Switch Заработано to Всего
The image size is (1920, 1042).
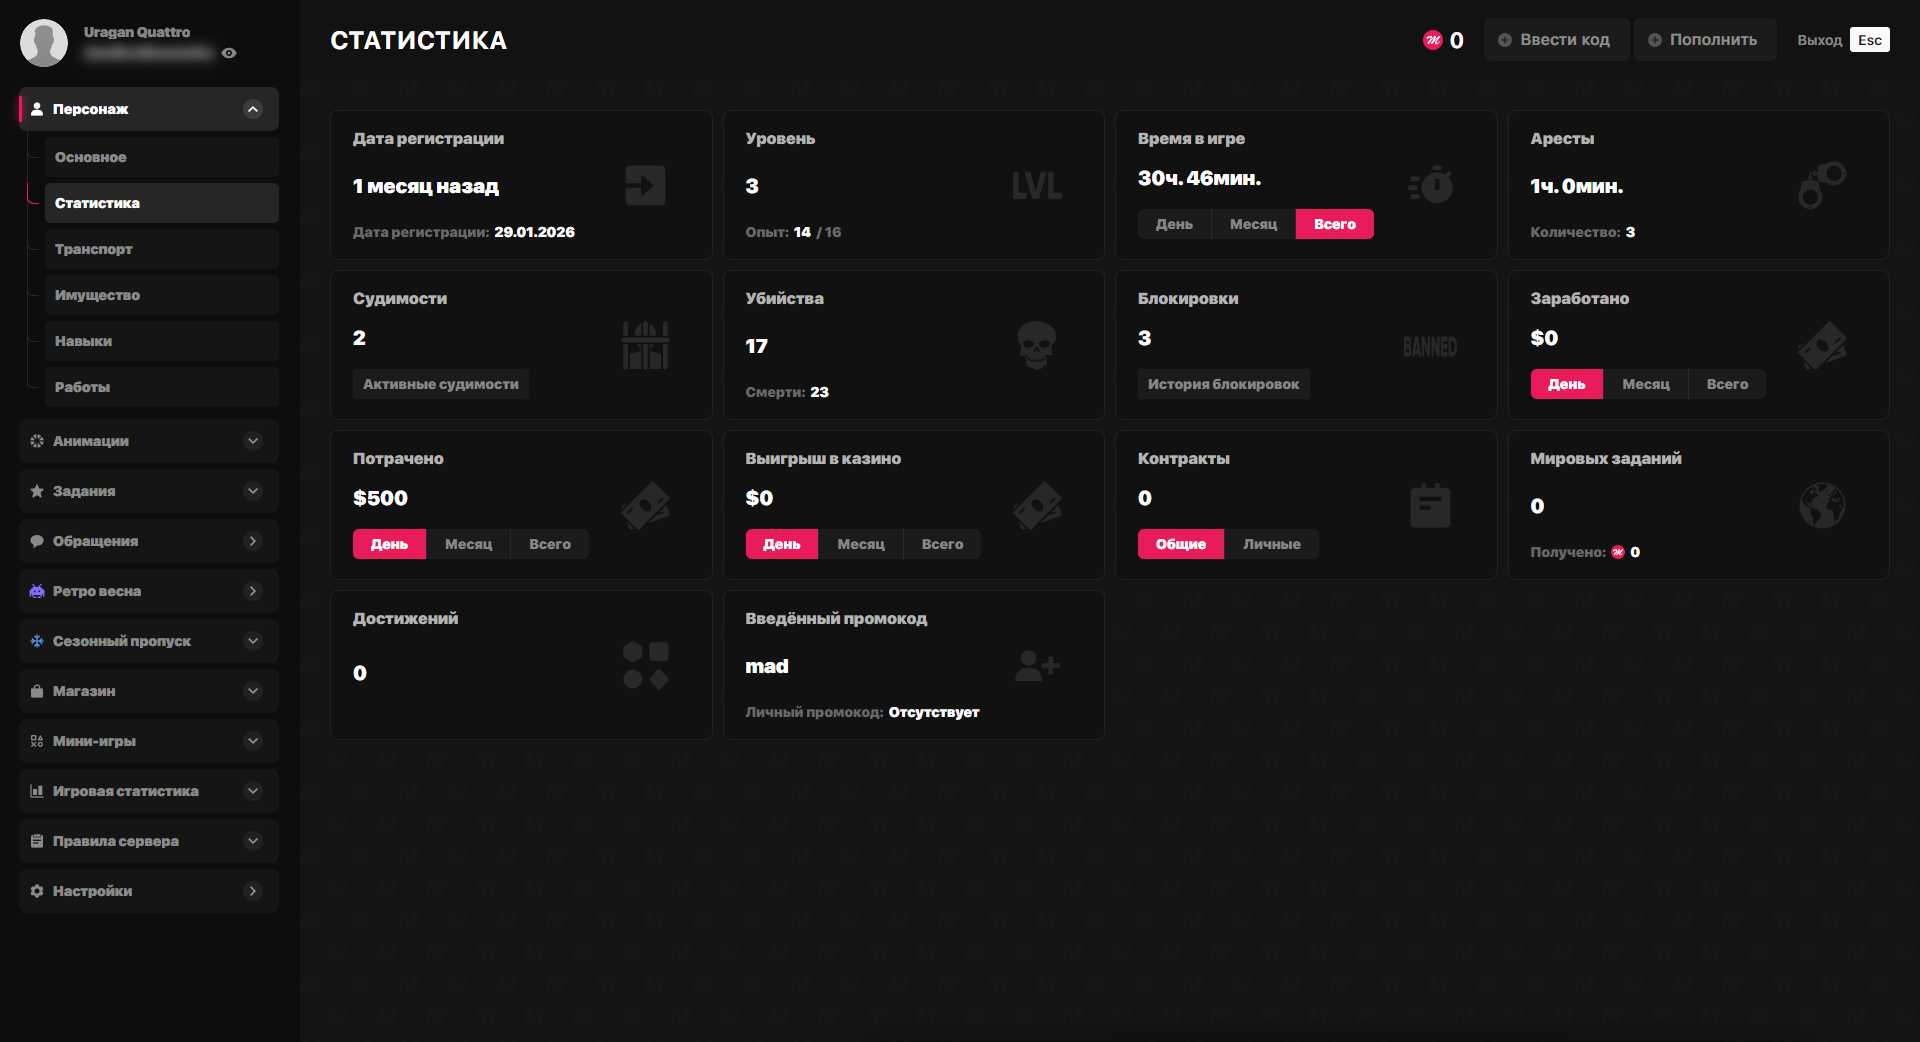coord(1727,384)
